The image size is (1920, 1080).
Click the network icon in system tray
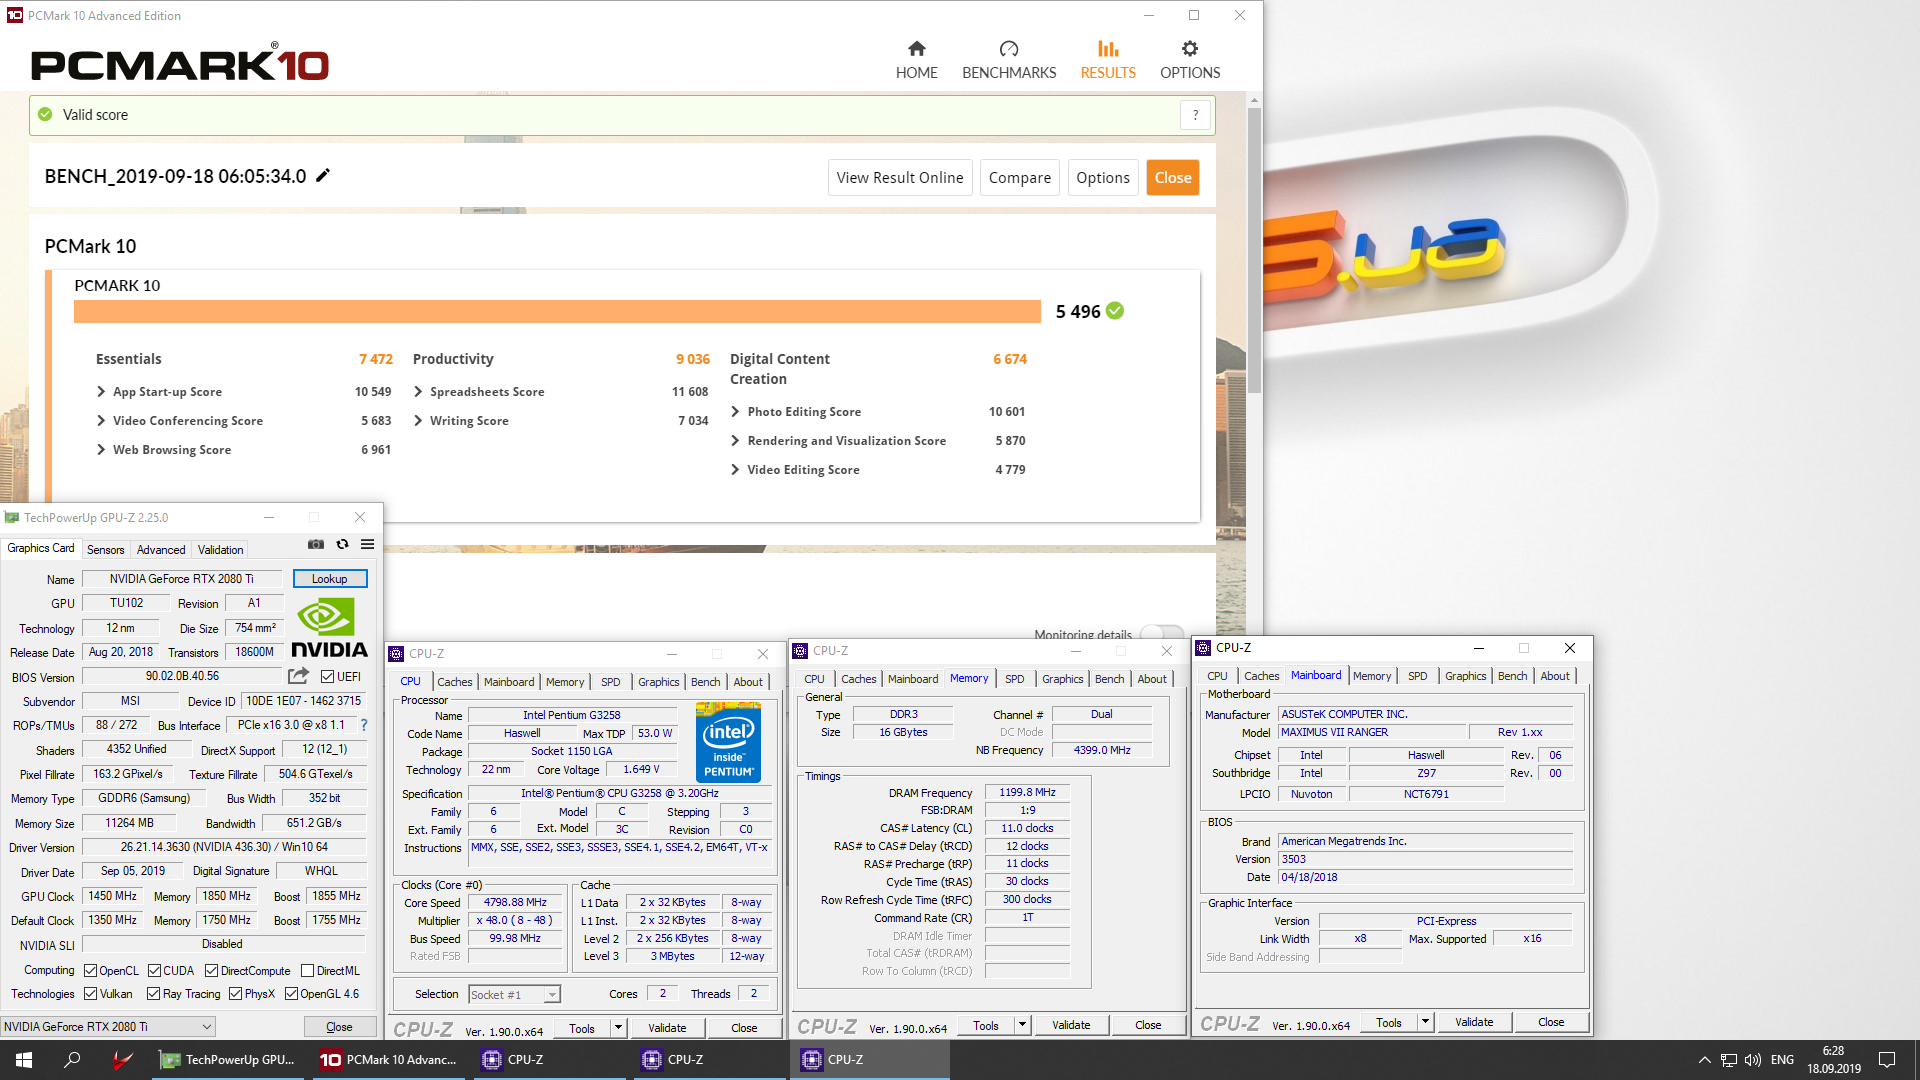[1728, 1060]
